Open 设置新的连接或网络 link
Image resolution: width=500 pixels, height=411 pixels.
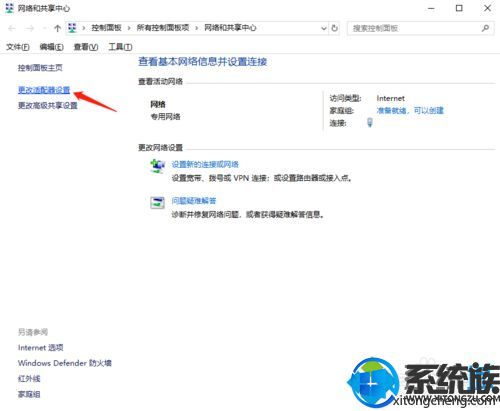(205, 164)
